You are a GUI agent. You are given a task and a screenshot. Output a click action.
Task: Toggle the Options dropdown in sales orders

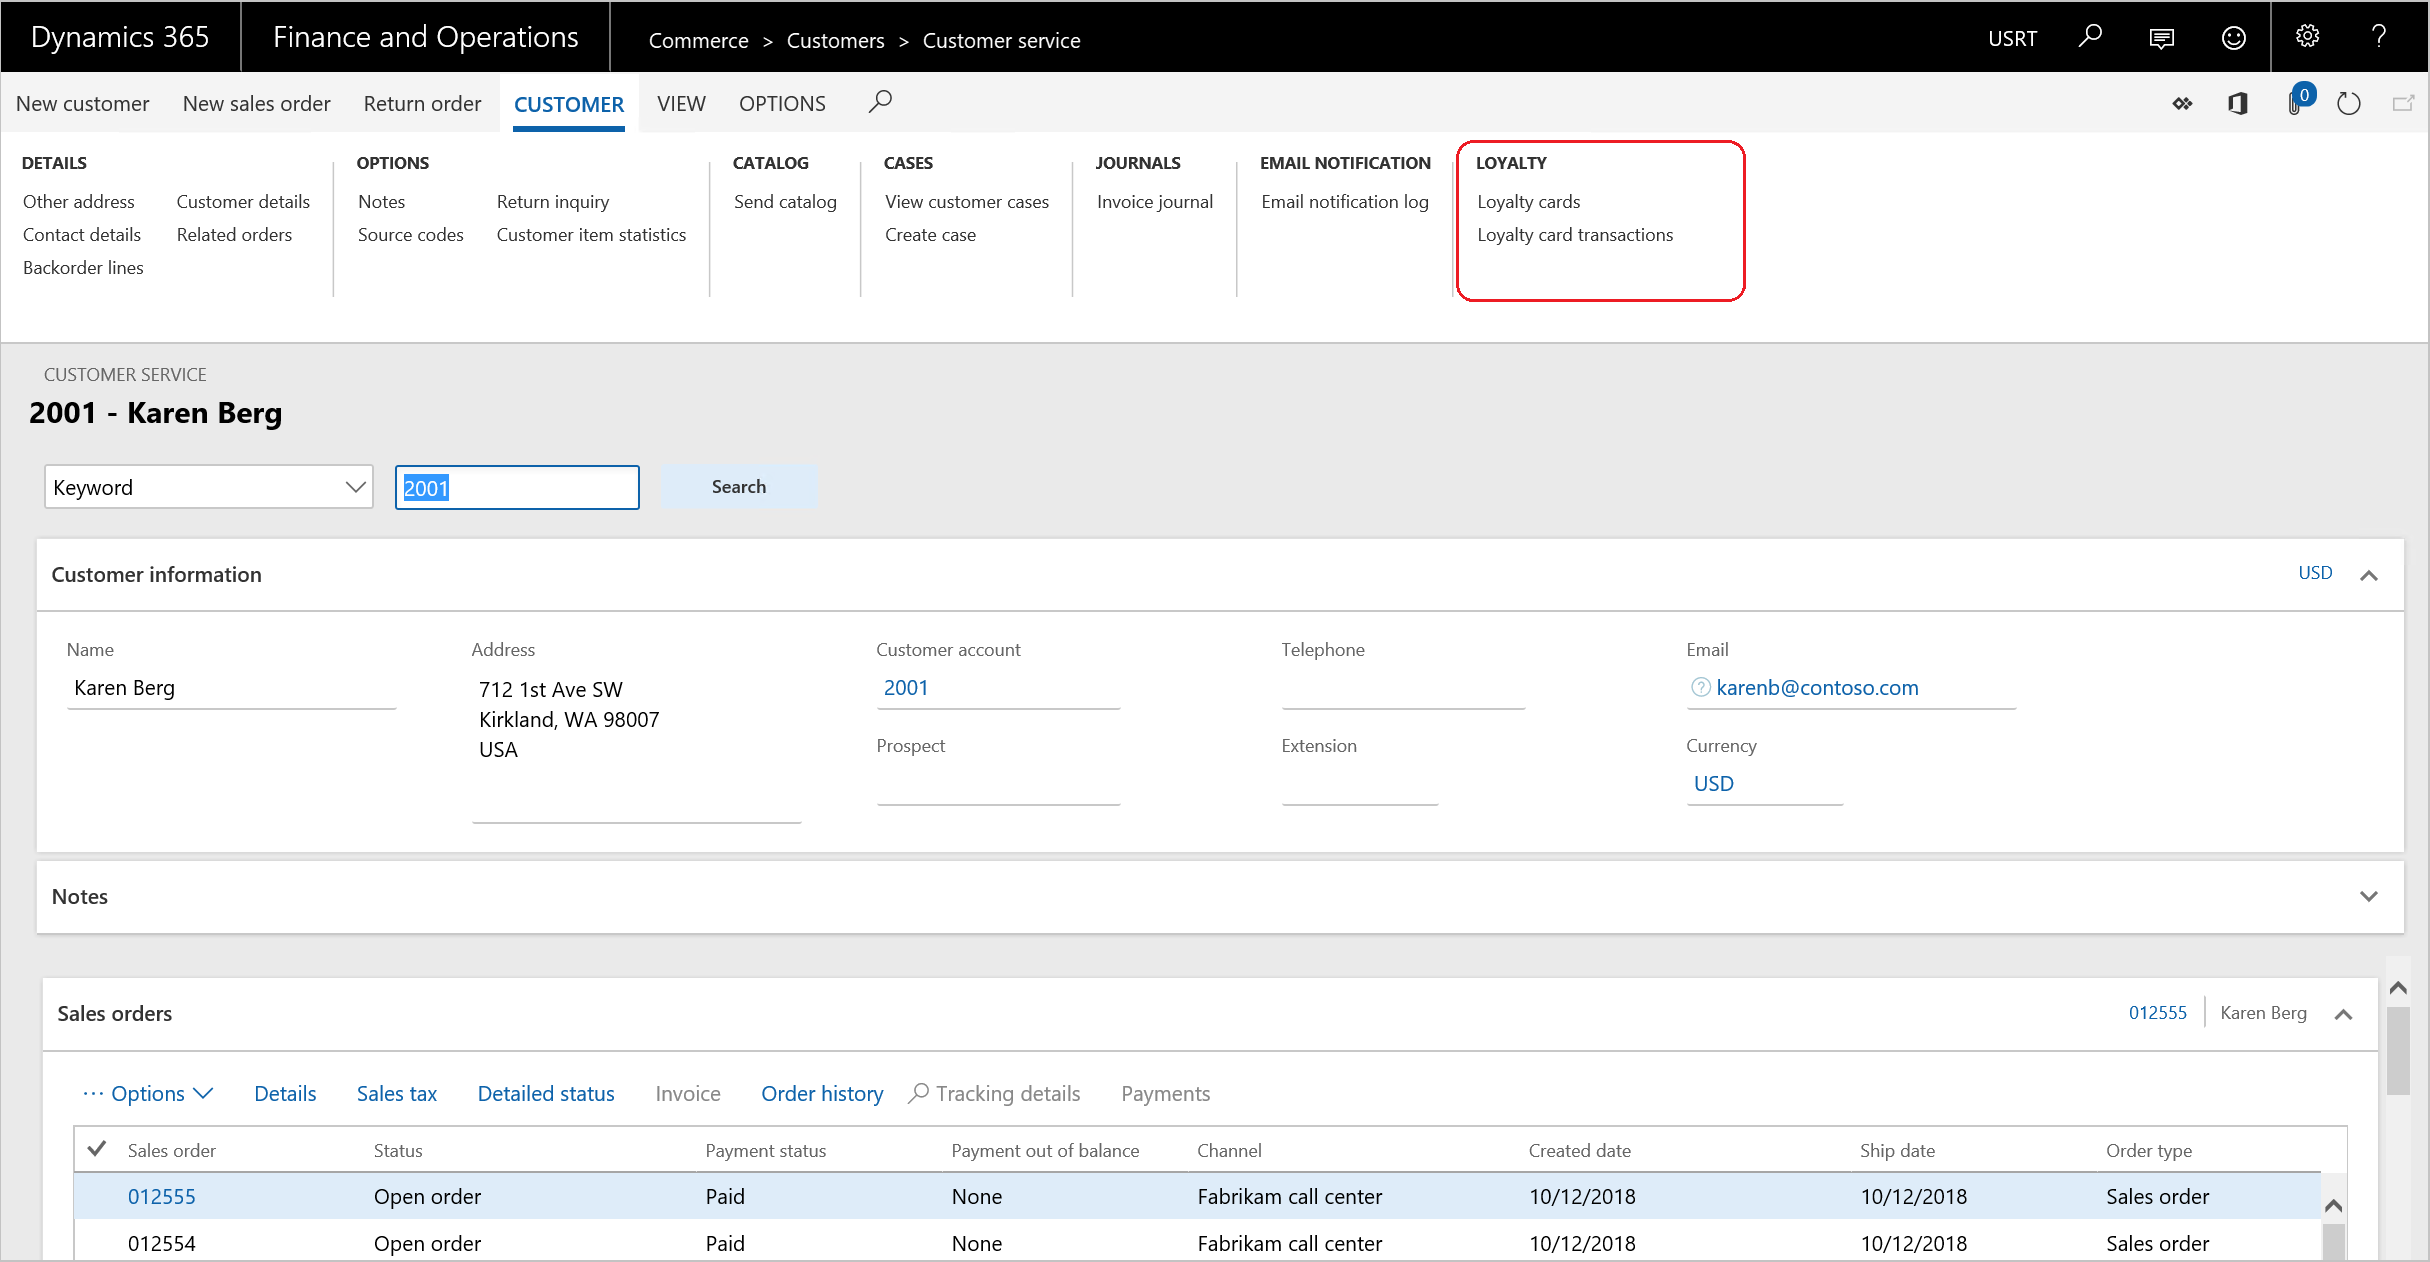149,1092
